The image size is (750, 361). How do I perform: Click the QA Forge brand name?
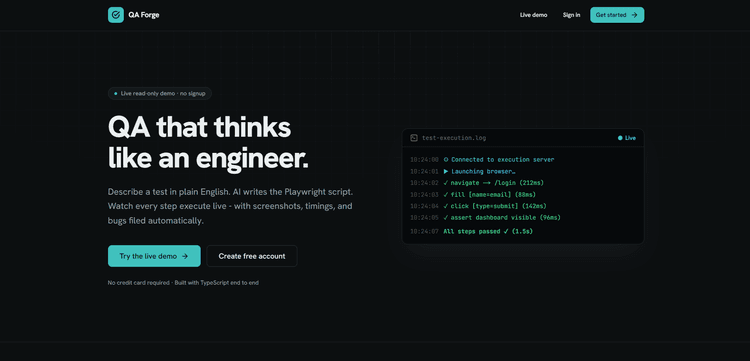[143, 15]
